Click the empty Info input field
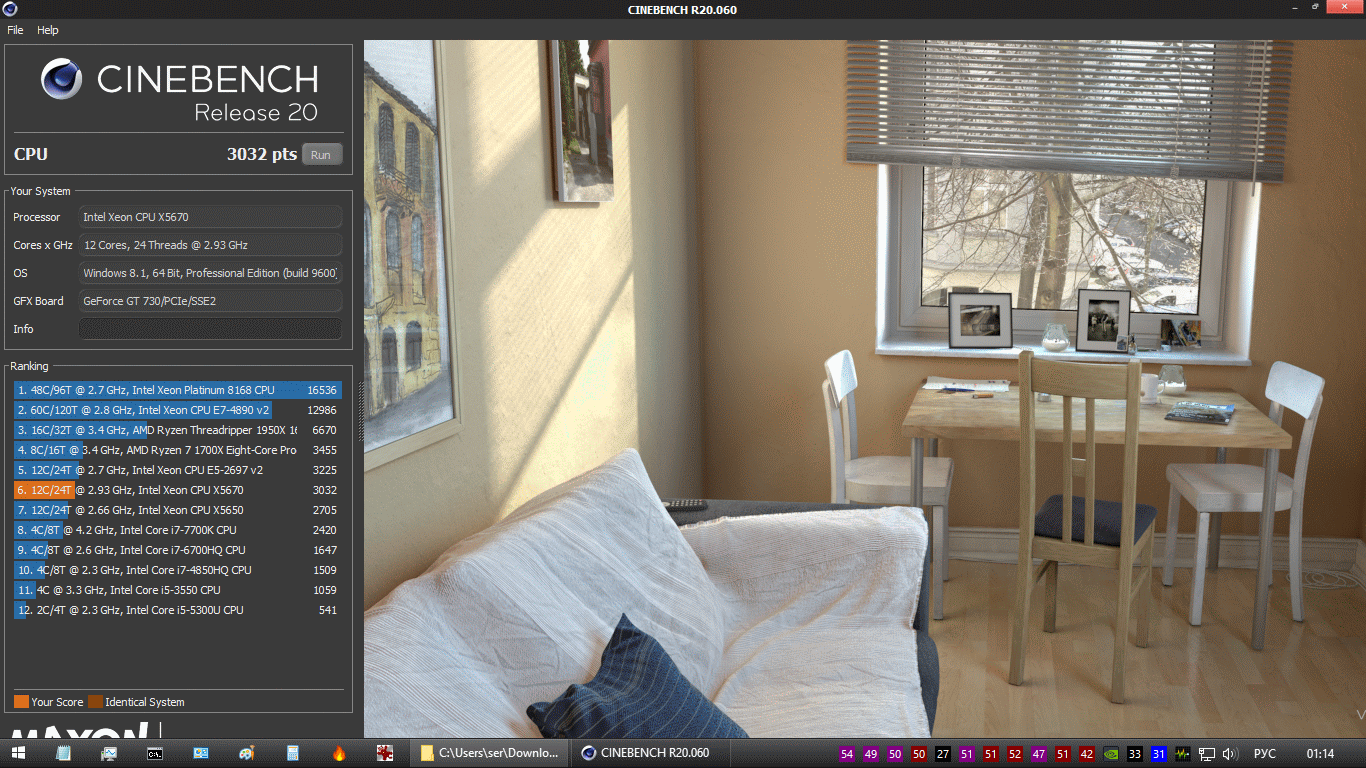The height and width of the screenshot is (768, 1366). [210, 329]
